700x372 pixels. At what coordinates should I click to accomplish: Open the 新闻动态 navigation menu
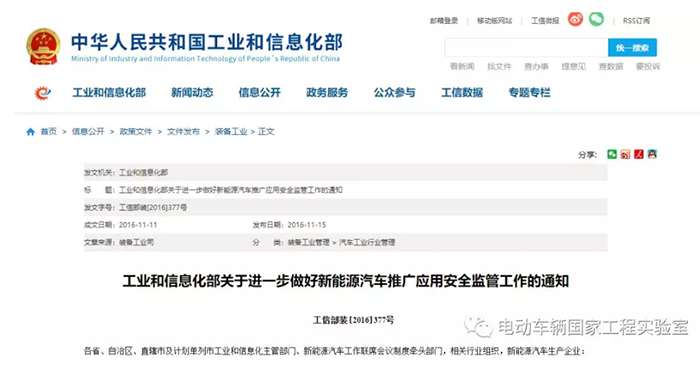coord(192,92)
